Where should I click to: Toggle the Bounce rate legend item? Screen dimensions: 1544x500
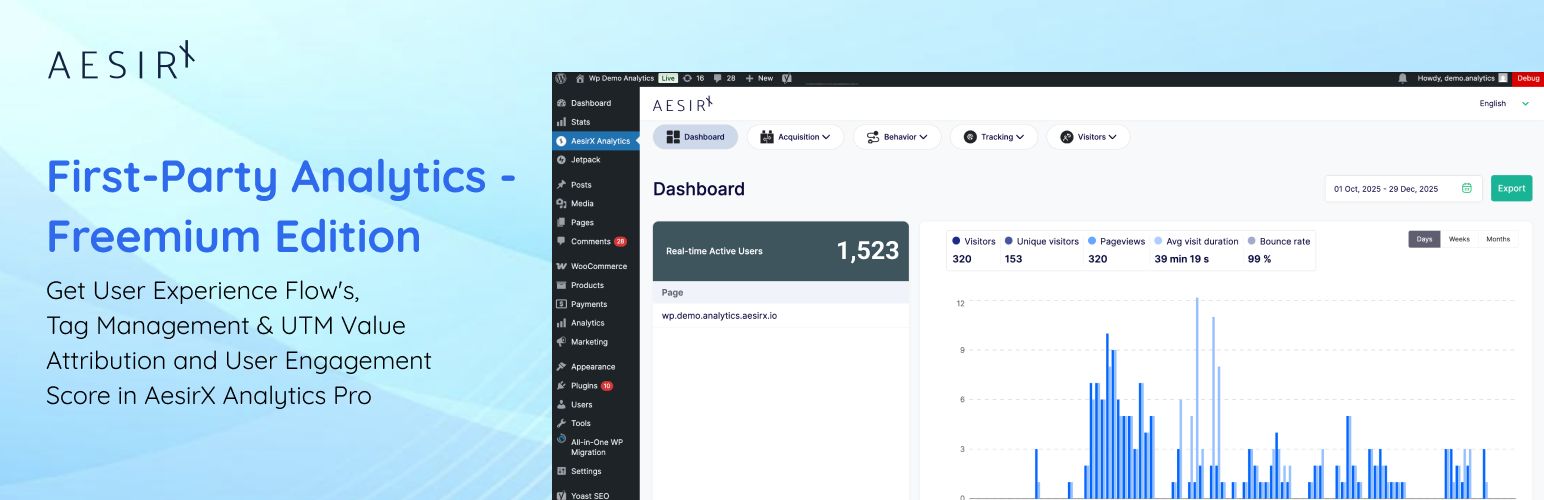(x=1278, y=241)
